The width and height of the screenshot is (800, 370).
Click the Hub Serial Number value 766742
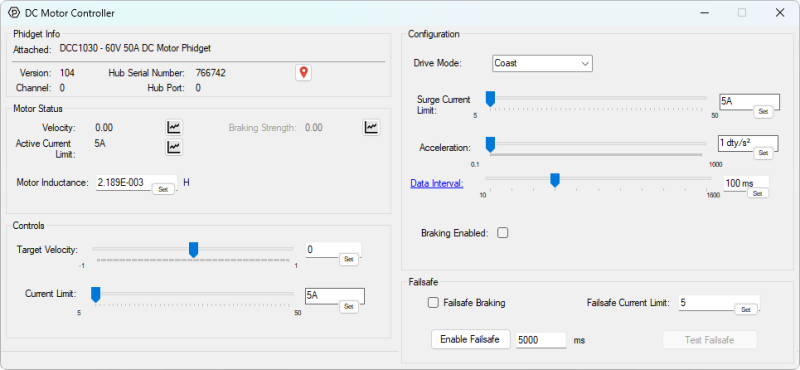[211, 73]
